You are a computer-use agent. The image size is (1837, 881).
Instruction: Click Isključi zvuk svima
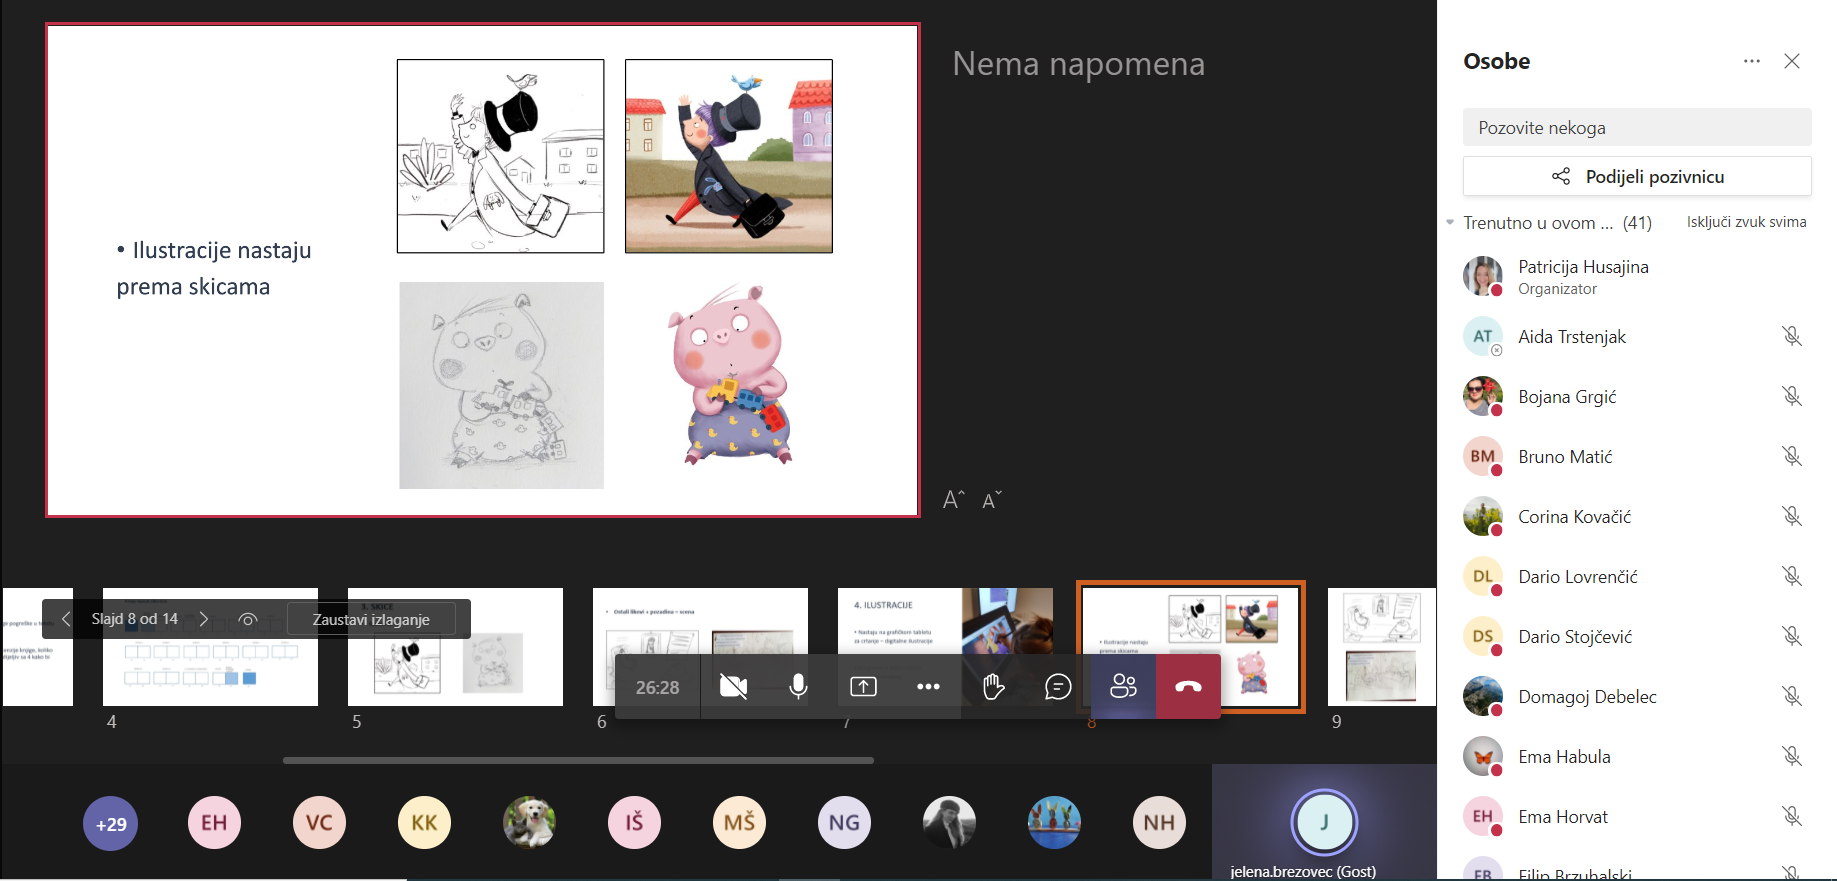point(1746,222)
